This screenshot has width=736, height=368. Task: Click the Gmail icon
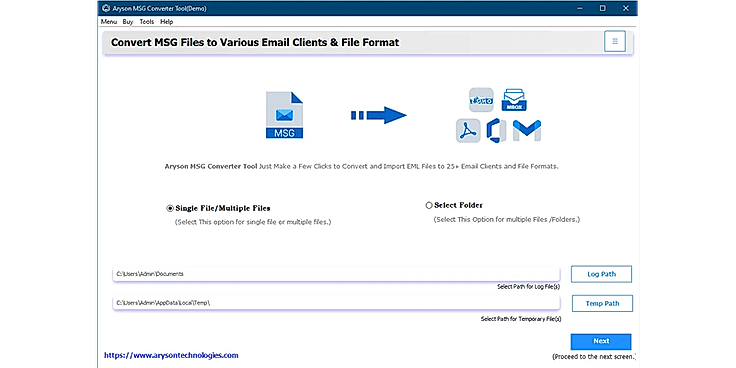point(527,131)
